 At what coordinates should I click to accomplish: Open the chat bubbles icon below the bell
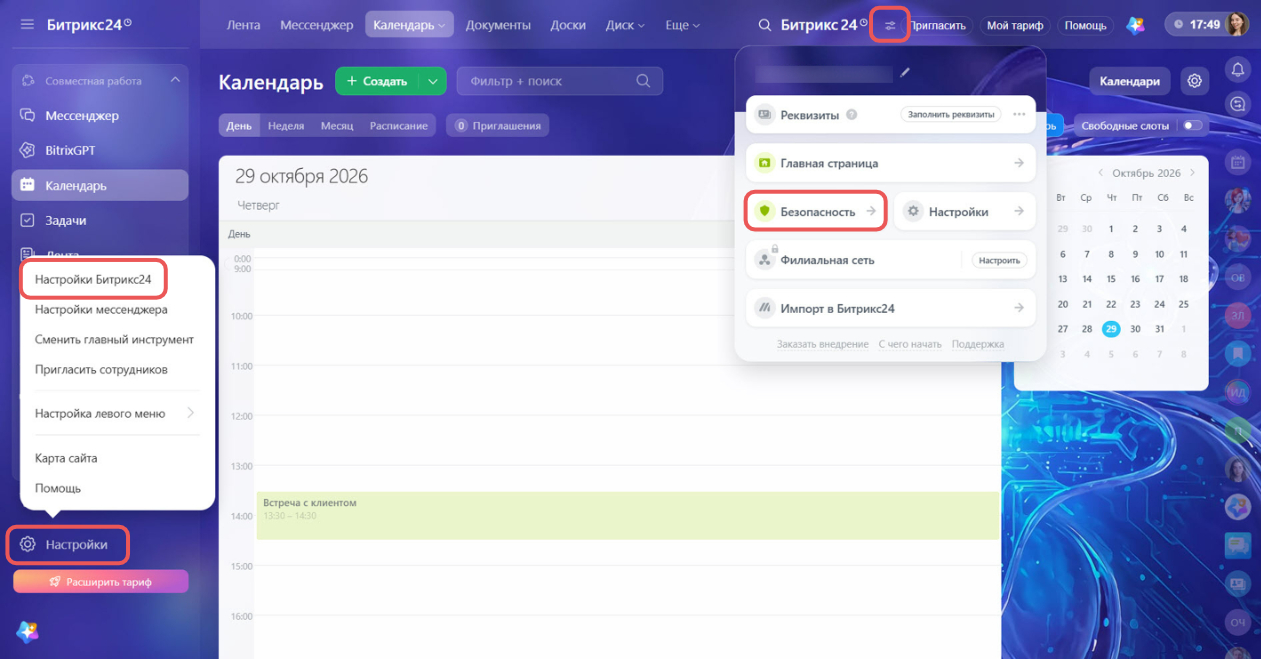pos(1238,104)
